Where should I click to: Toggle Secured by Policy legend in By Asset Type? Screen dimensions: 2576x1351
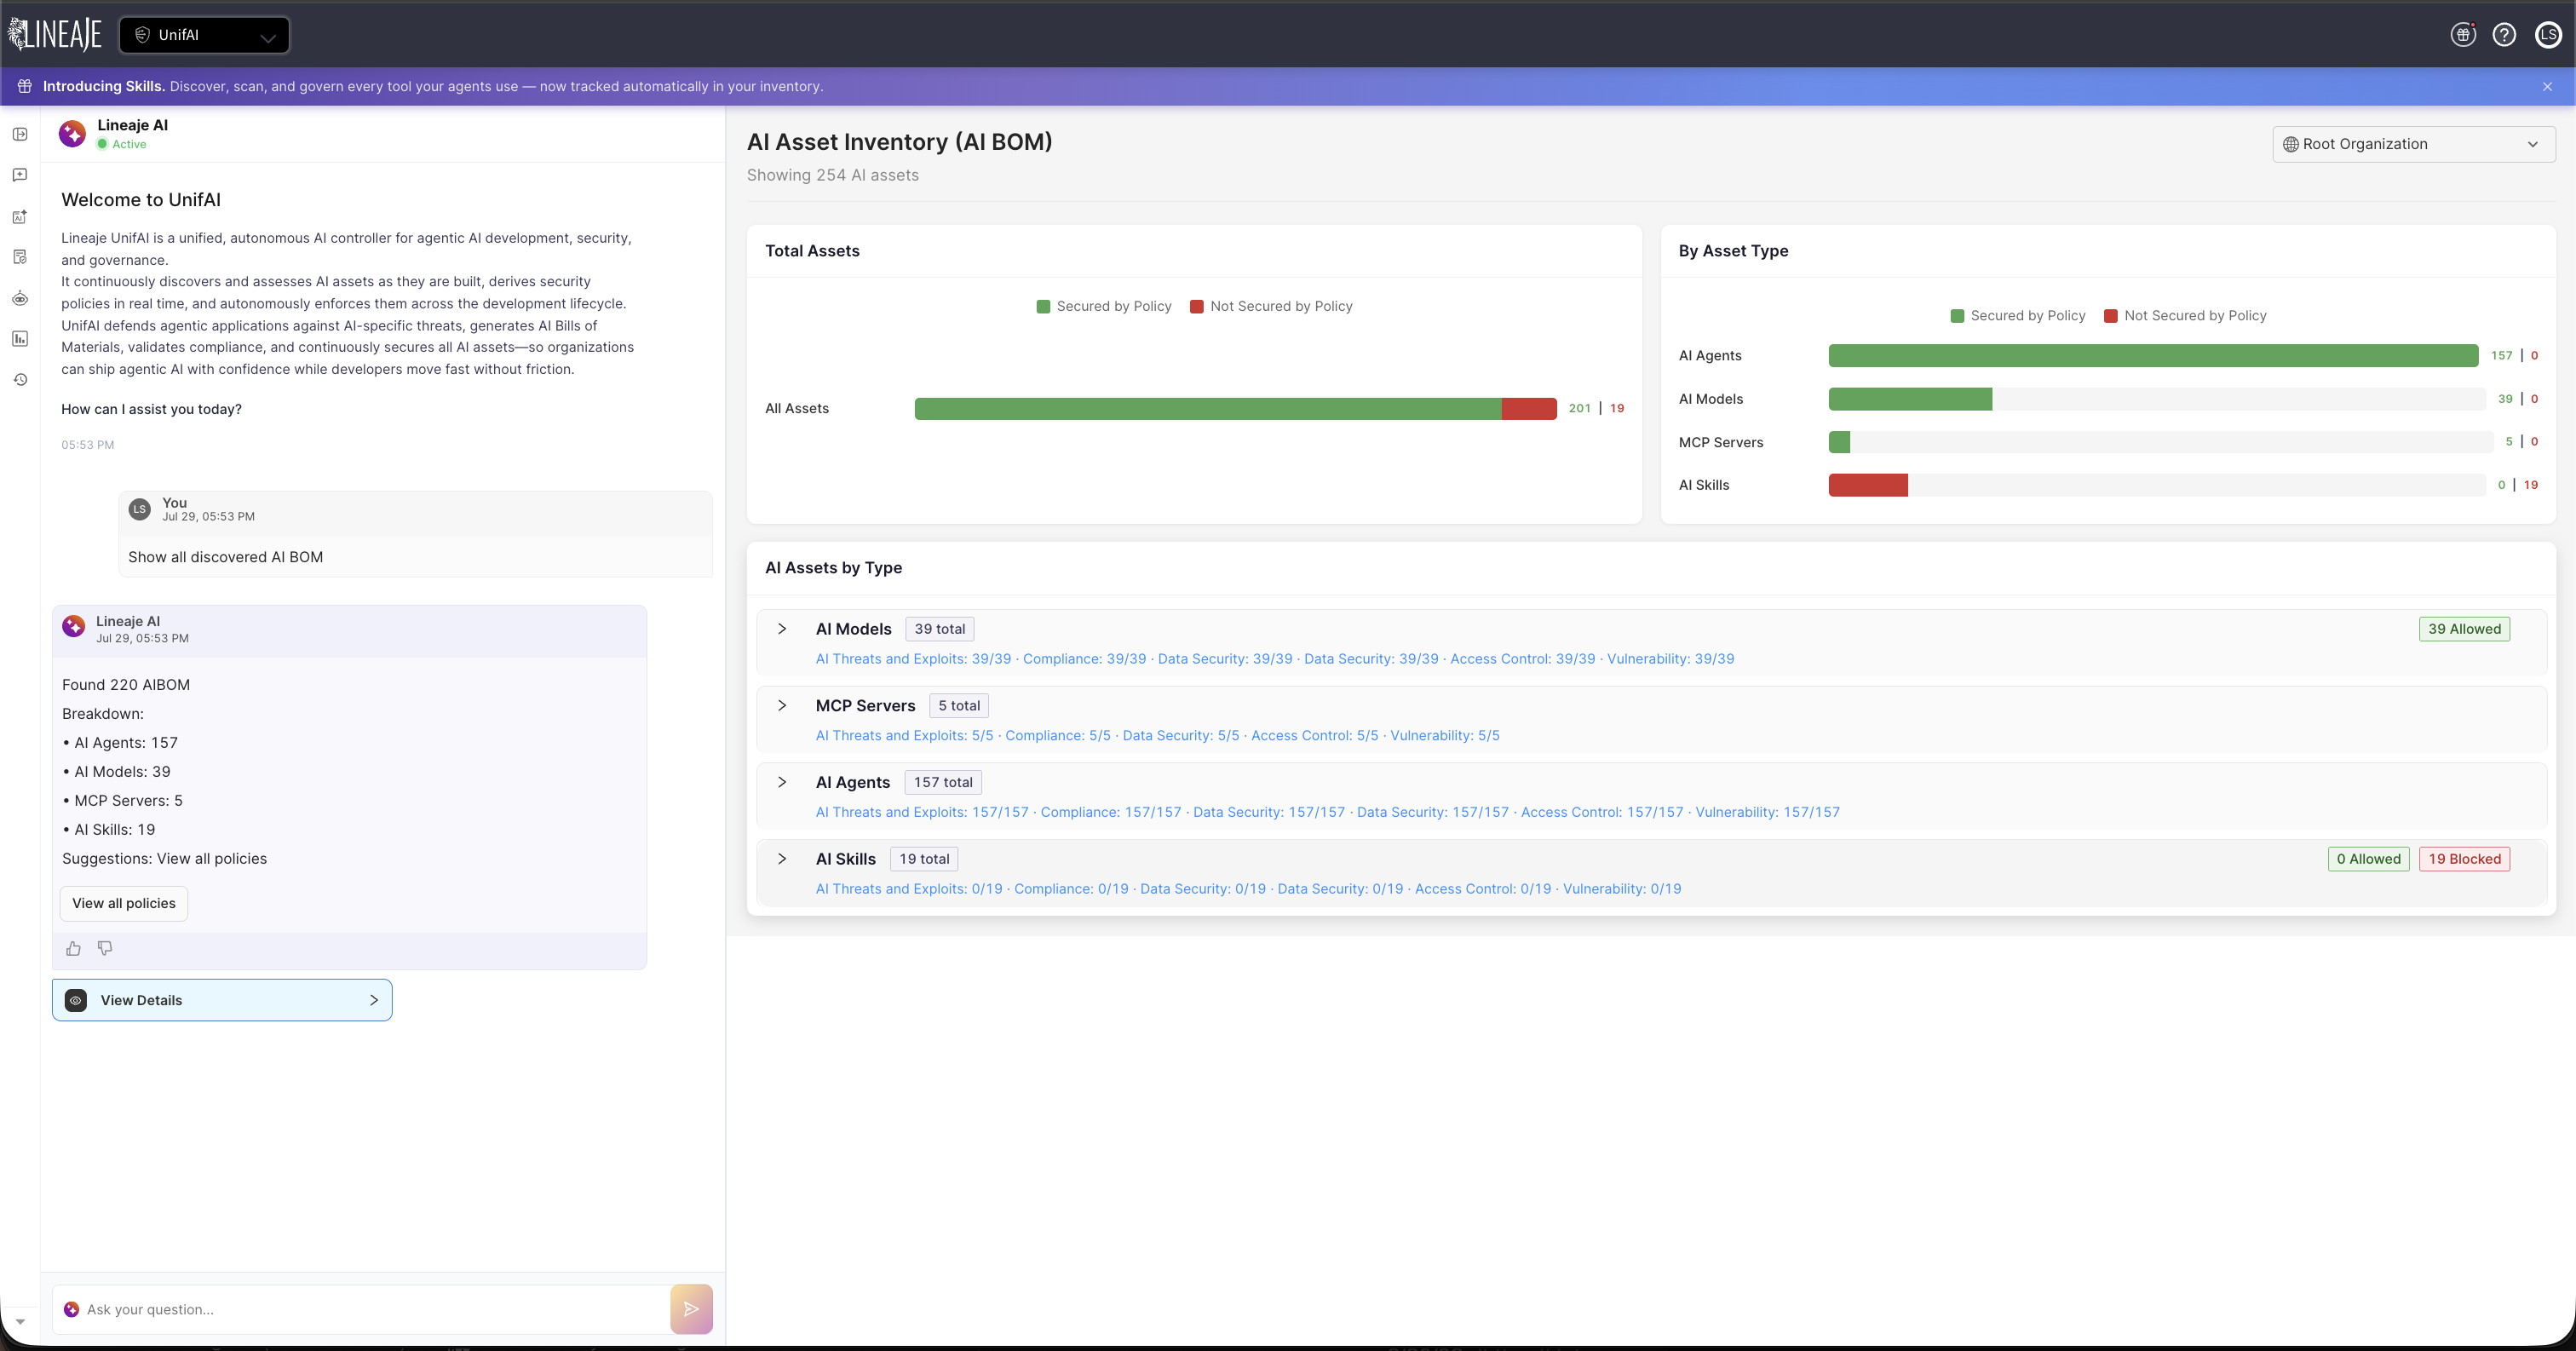pos(2018,315)
